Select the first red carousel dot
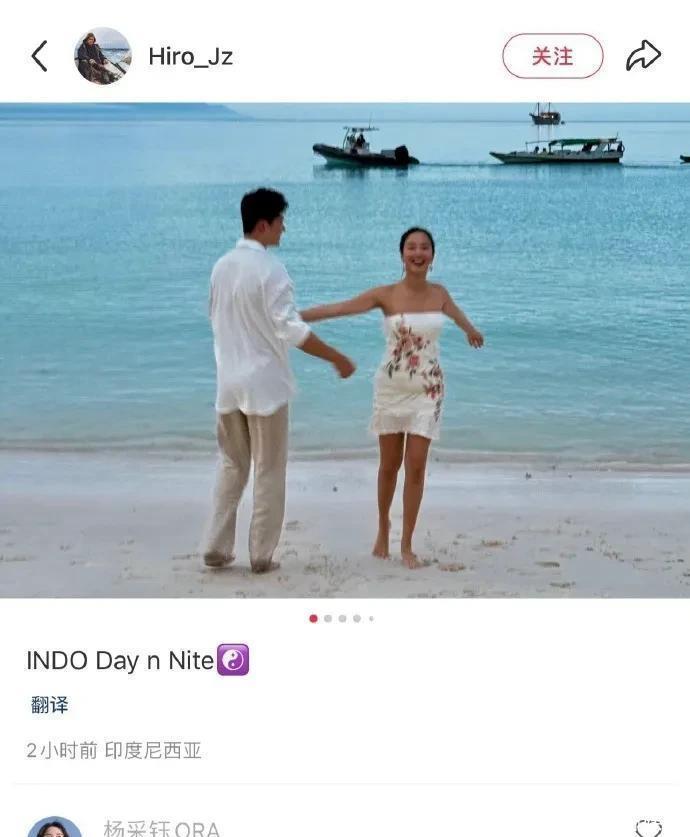This screenshot has width=690, height=837. [x=313, y=619]
